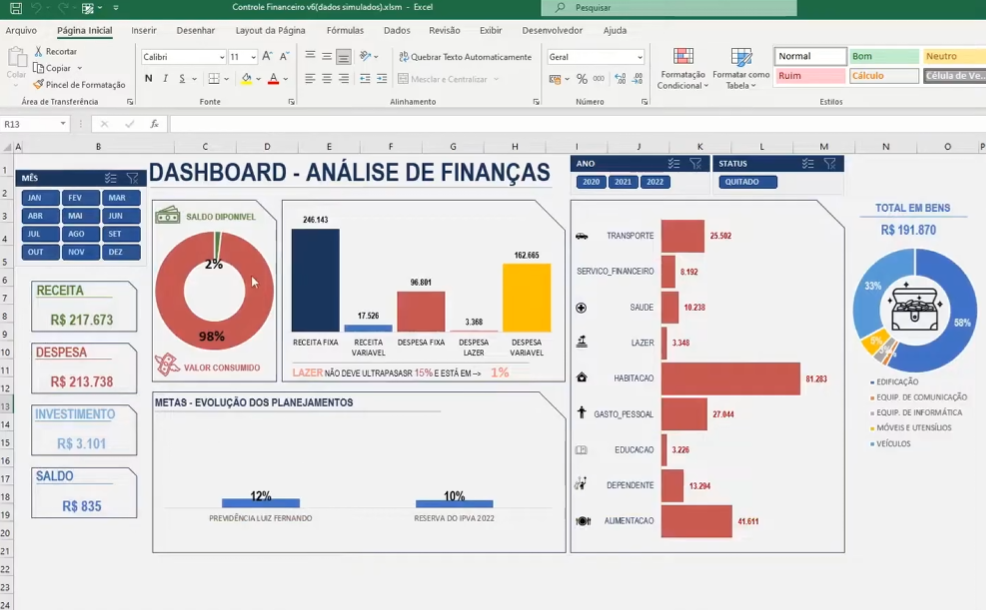
Task: Open Formatação Condicional in the ribbon
Action: pos(681,68)
